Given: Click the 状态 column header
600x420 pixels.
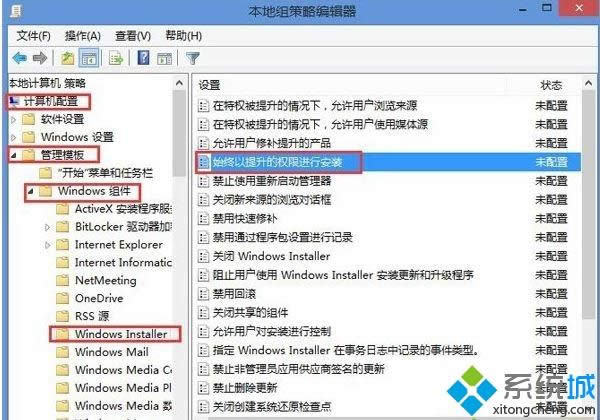Looking at the screenshot, I should (x=551, y=85).
